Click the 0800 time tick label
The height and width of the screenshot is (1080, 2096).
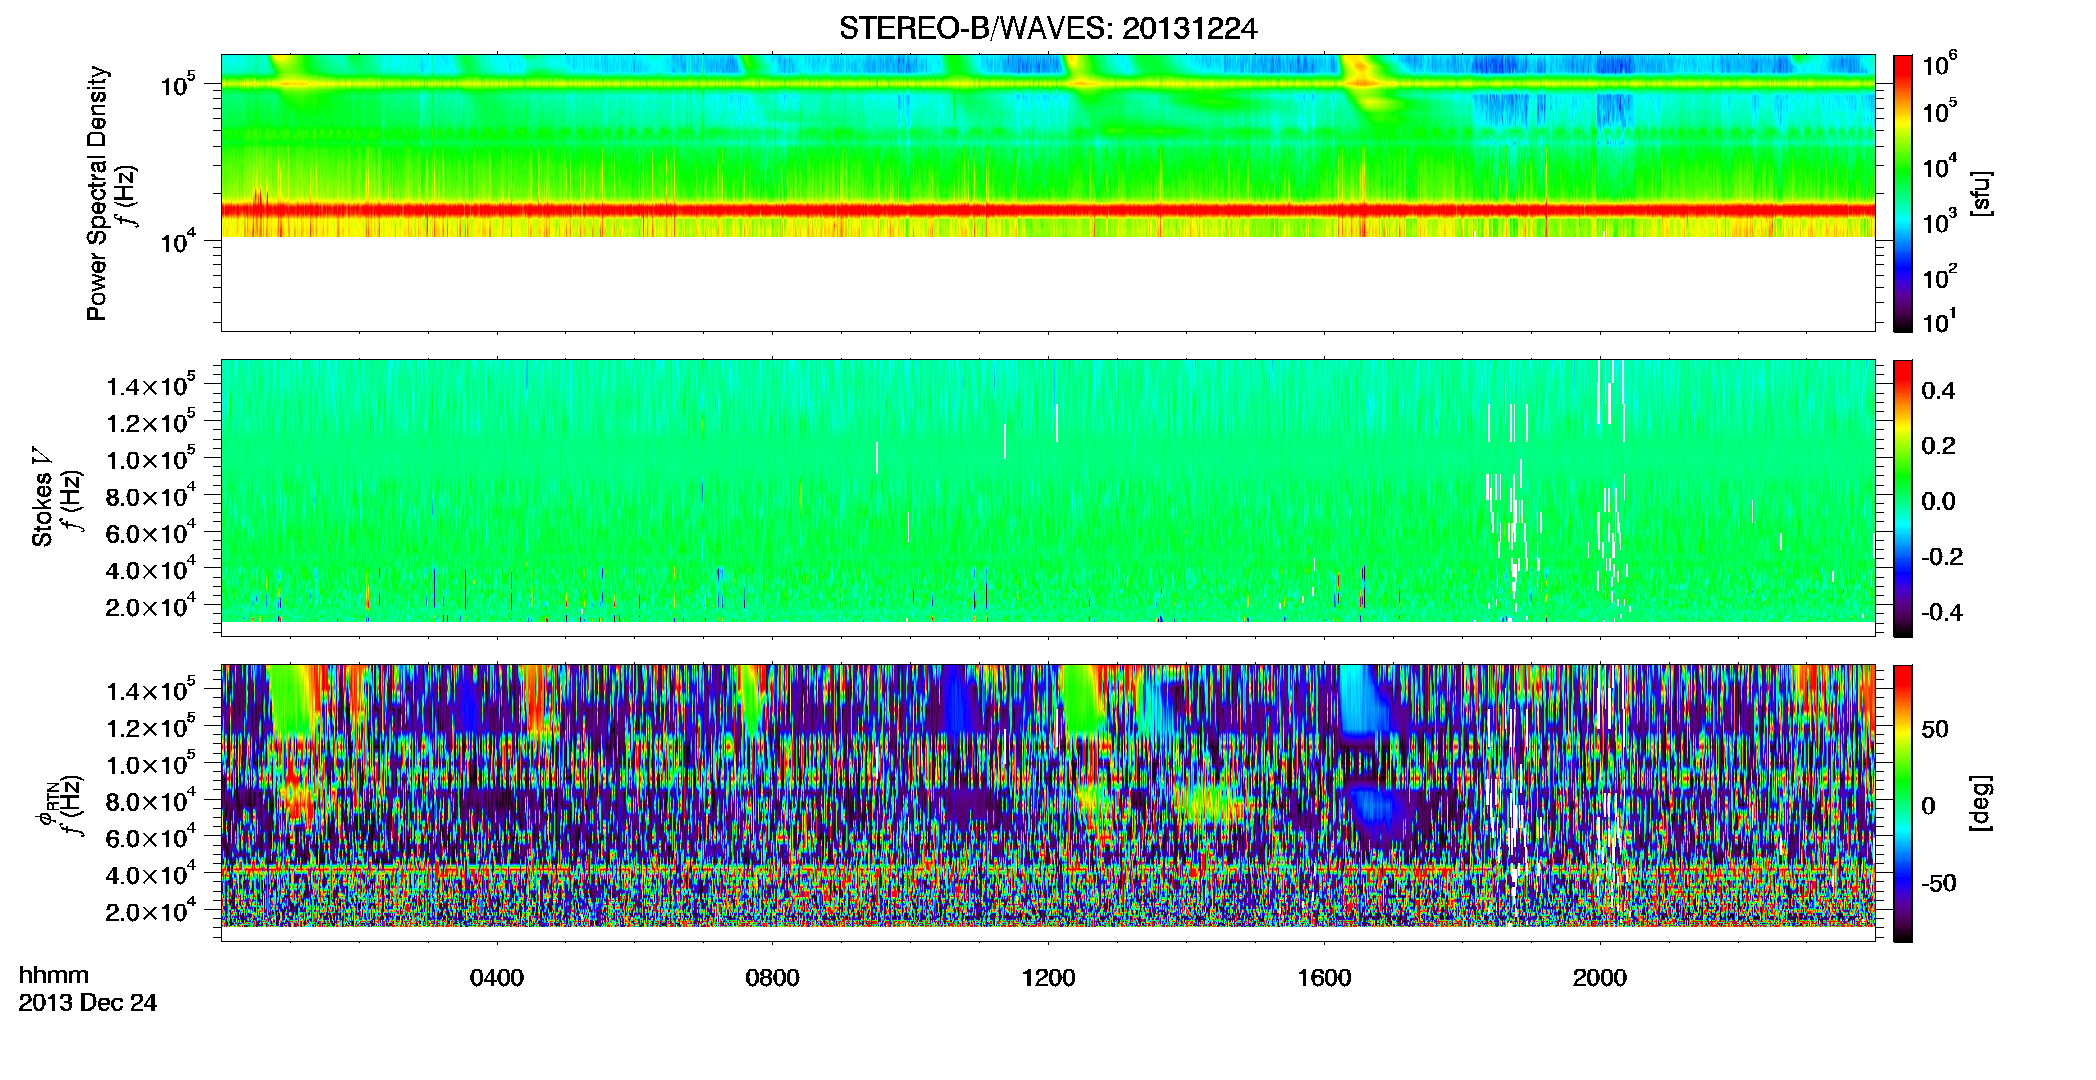(x=773, y=978)
